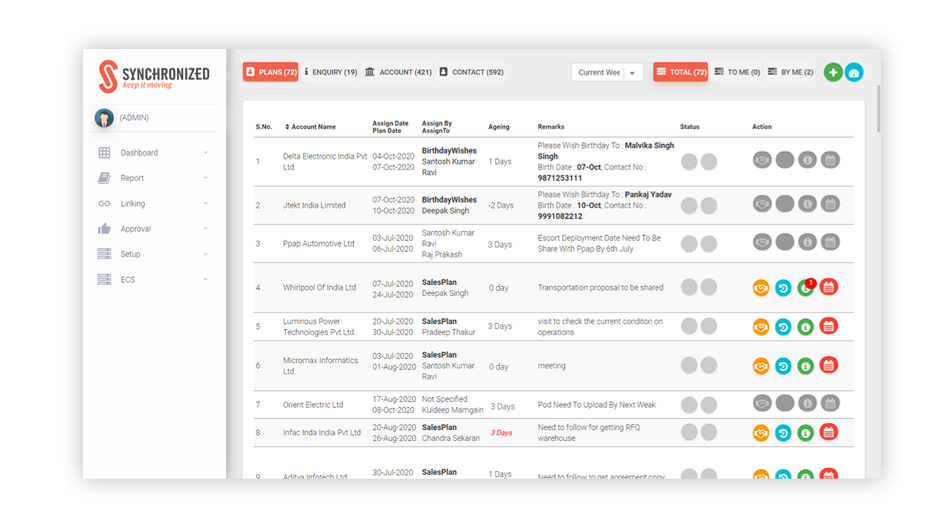Switch to the ENQUIRY (19) tab
Image resolution: width=932 pixels, height=523 pixels.
pyautogui.click(x=330, y=72)
